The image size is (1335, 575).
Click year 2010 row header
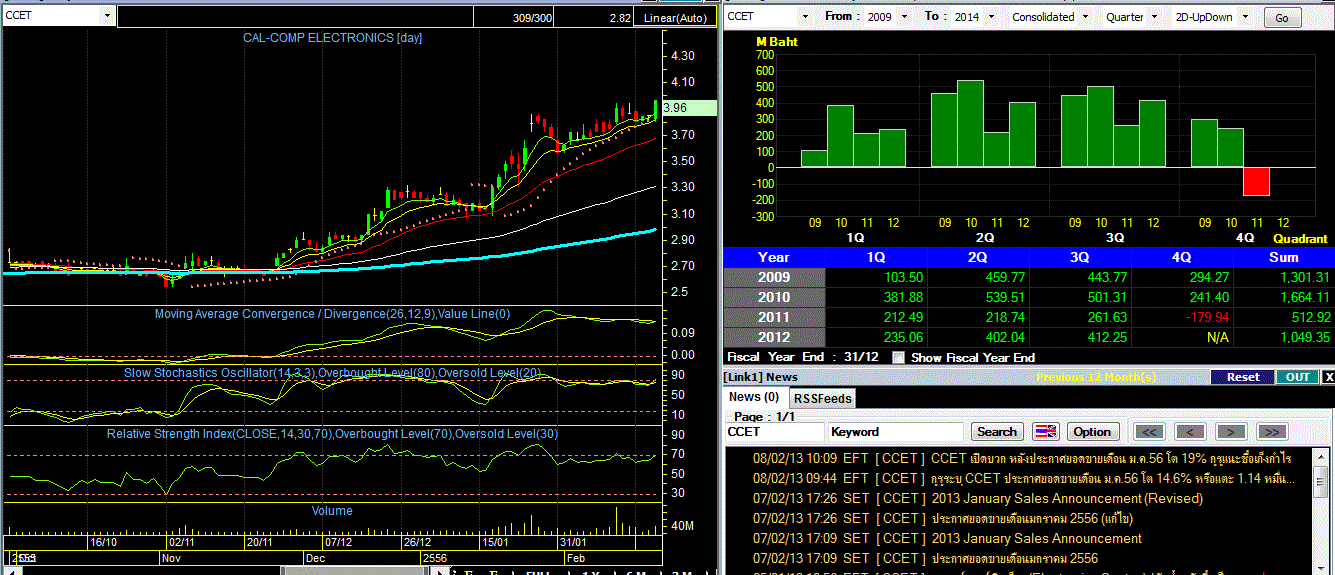click(x=774, y=297)
